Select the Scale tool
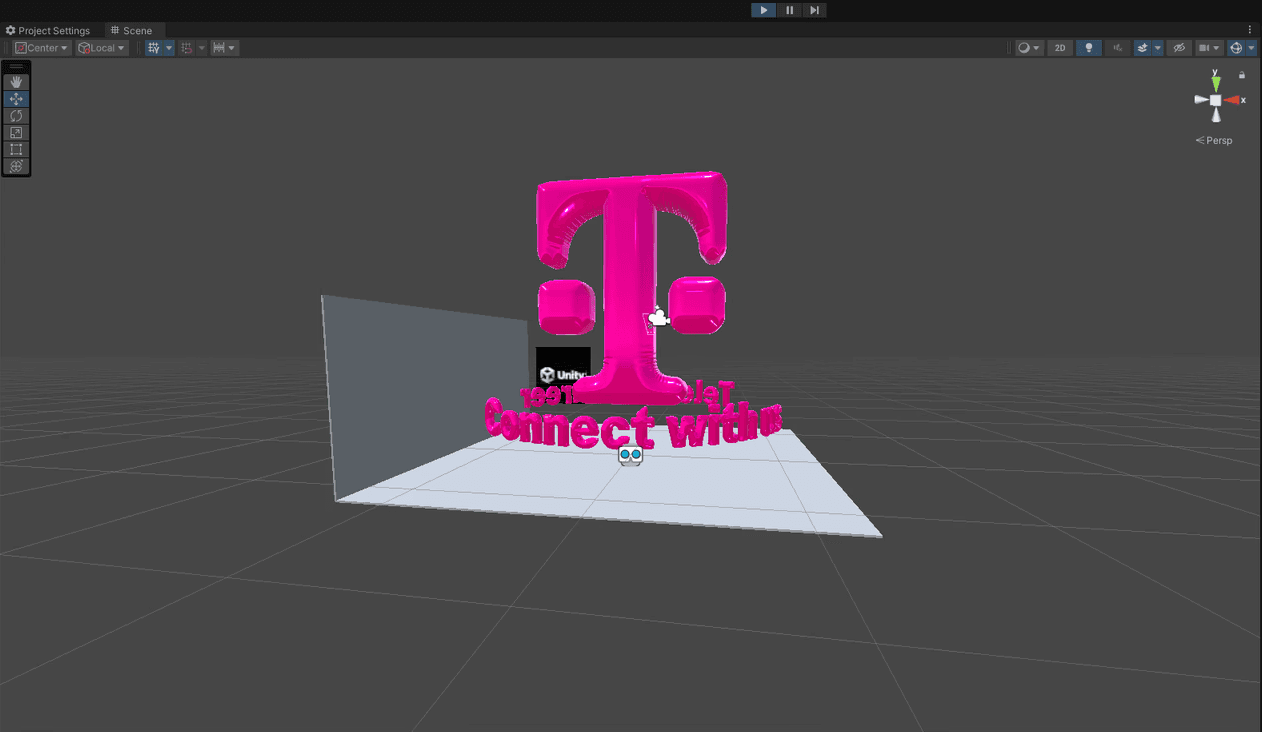This screenshot has height=732, width=1262. coord(16,132)
